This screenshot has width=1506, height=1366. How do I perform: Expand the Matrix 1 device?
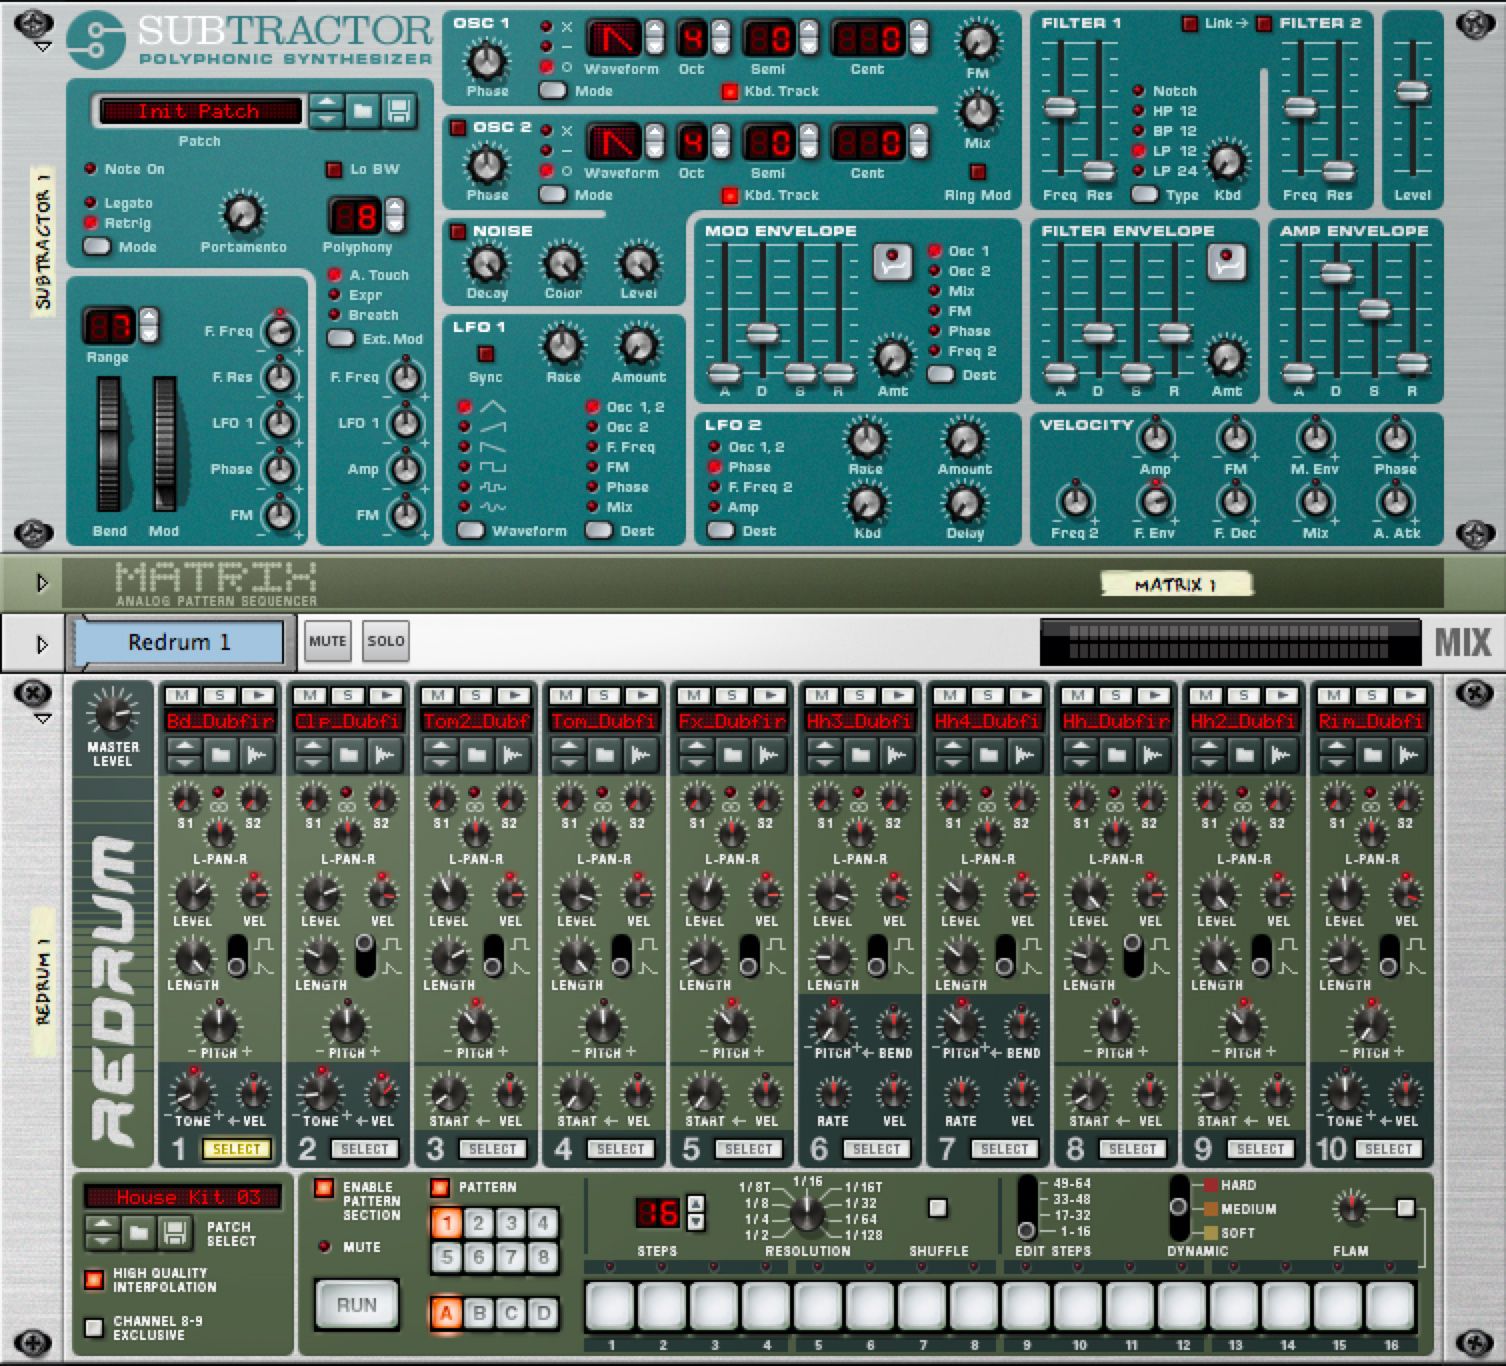click(42, 582)
